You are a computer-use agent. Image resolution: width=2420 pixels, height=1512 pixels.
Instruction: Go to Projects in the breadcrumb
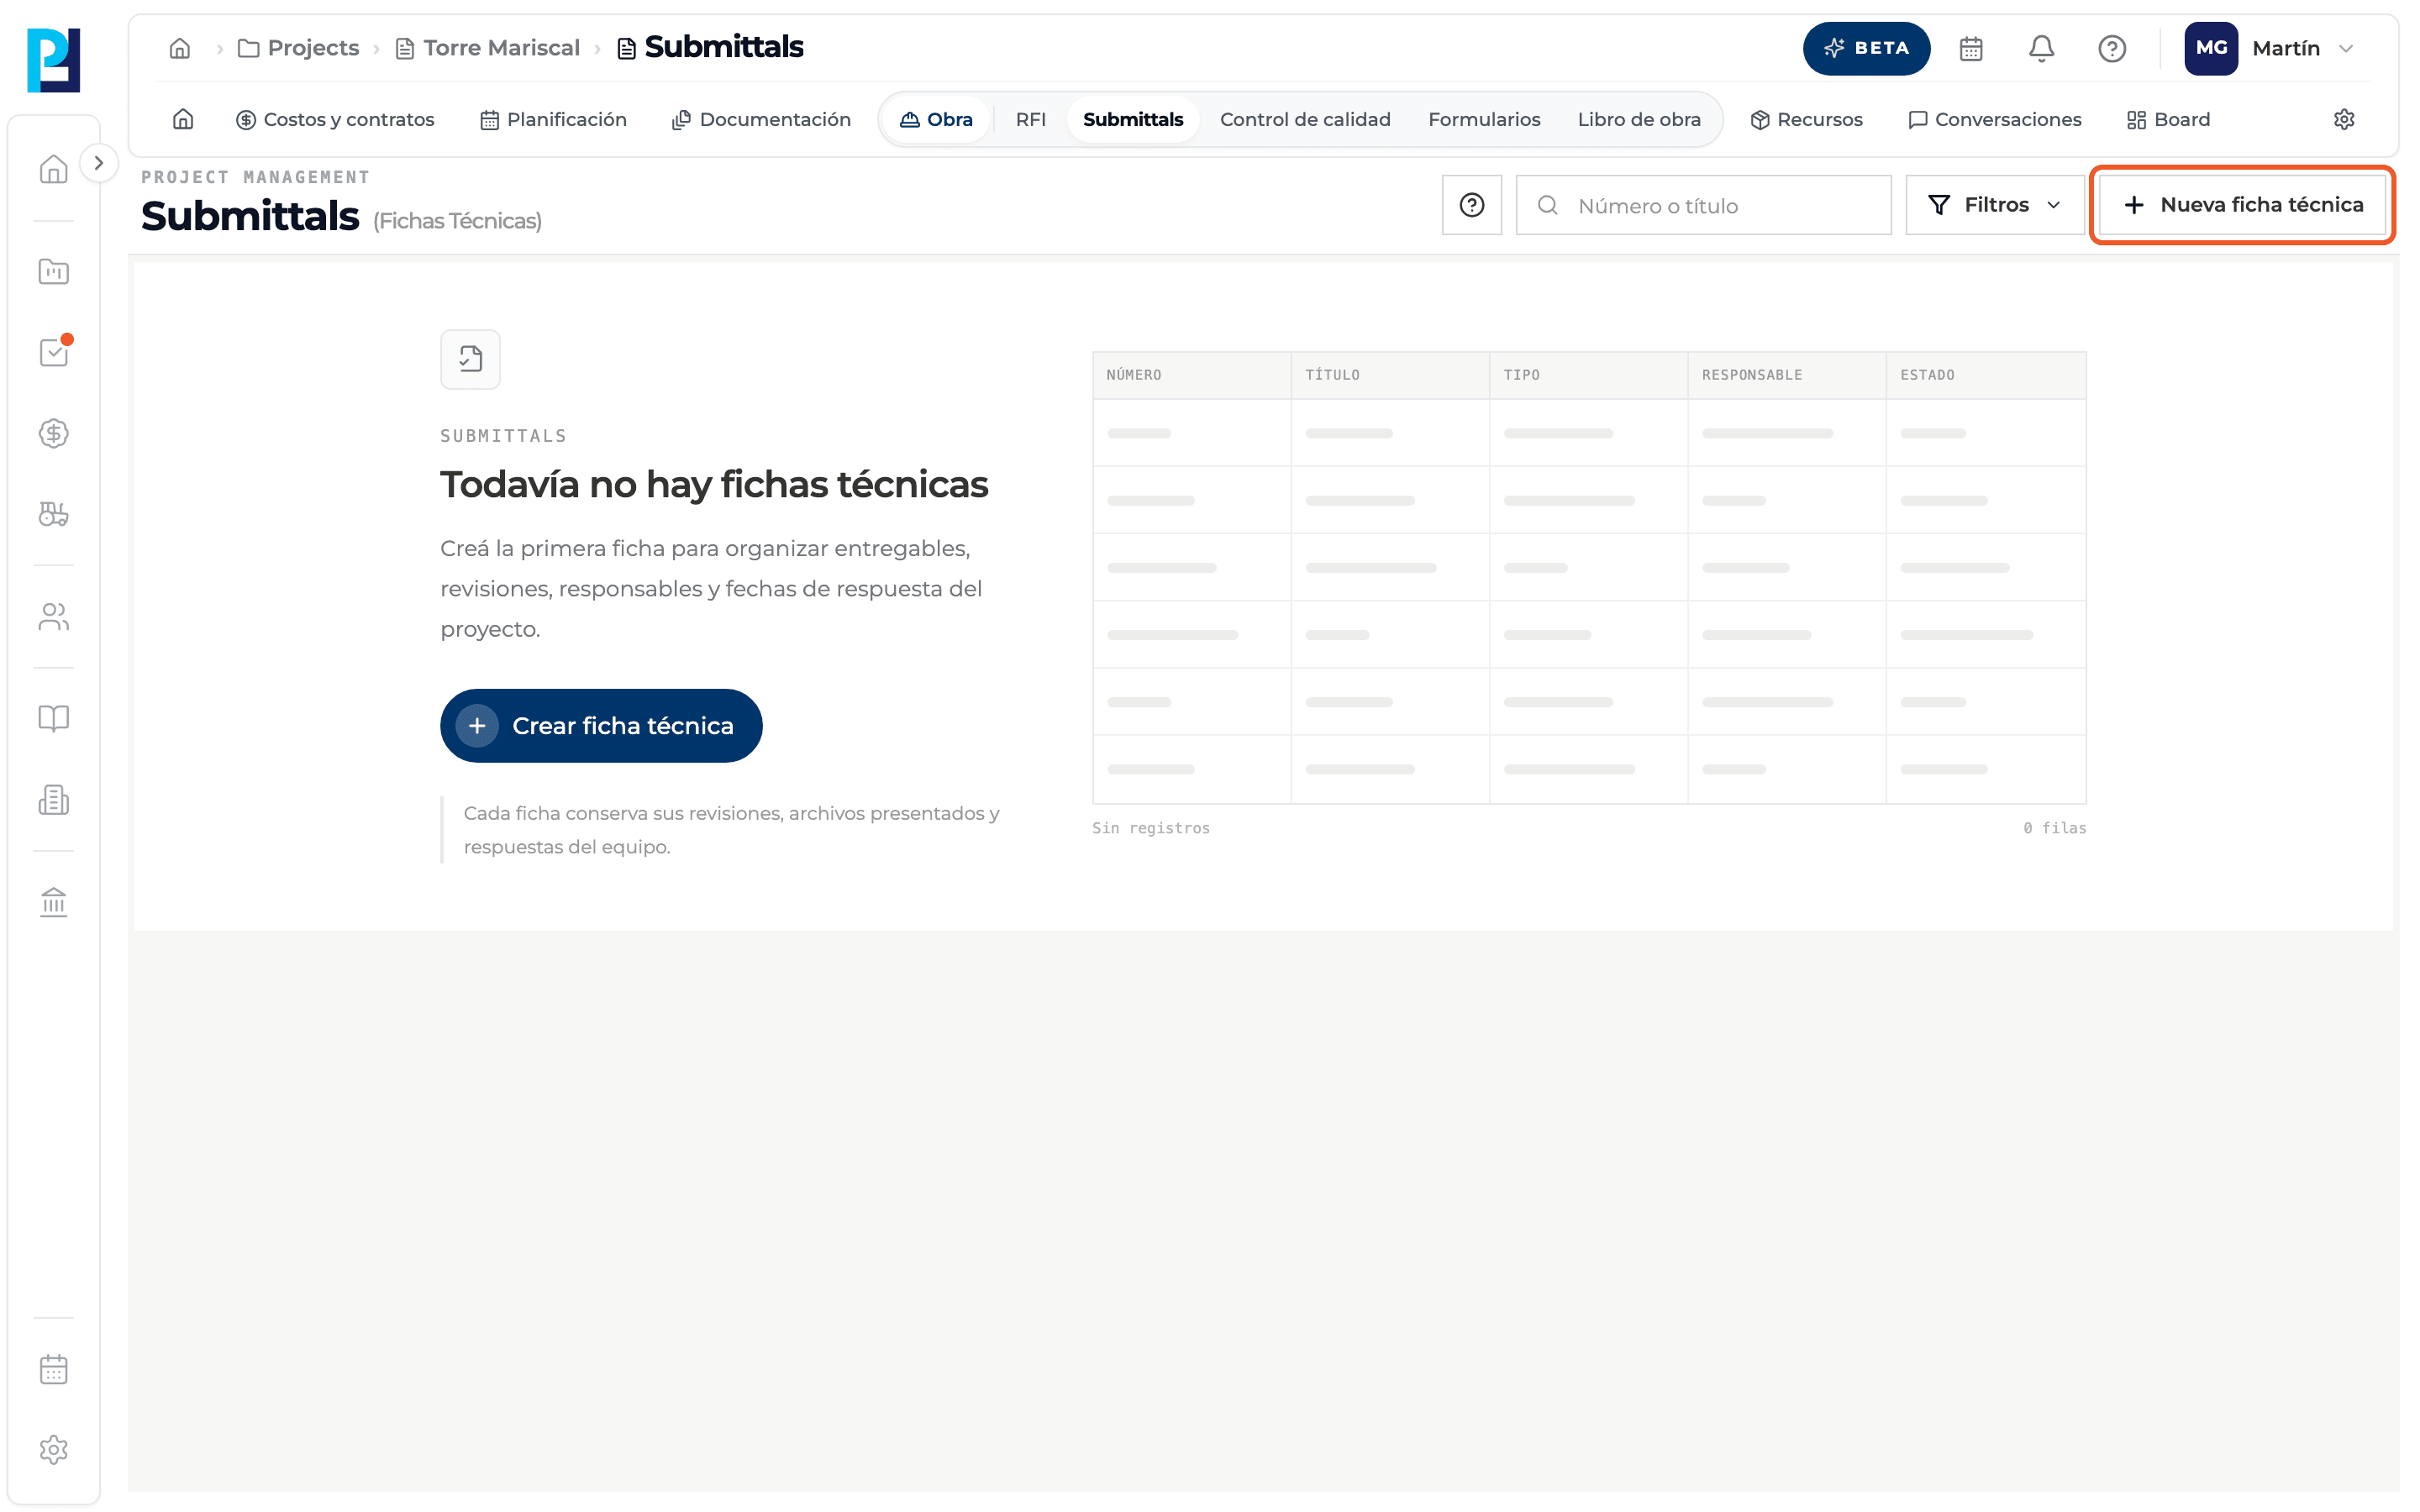tap(298, 48)
